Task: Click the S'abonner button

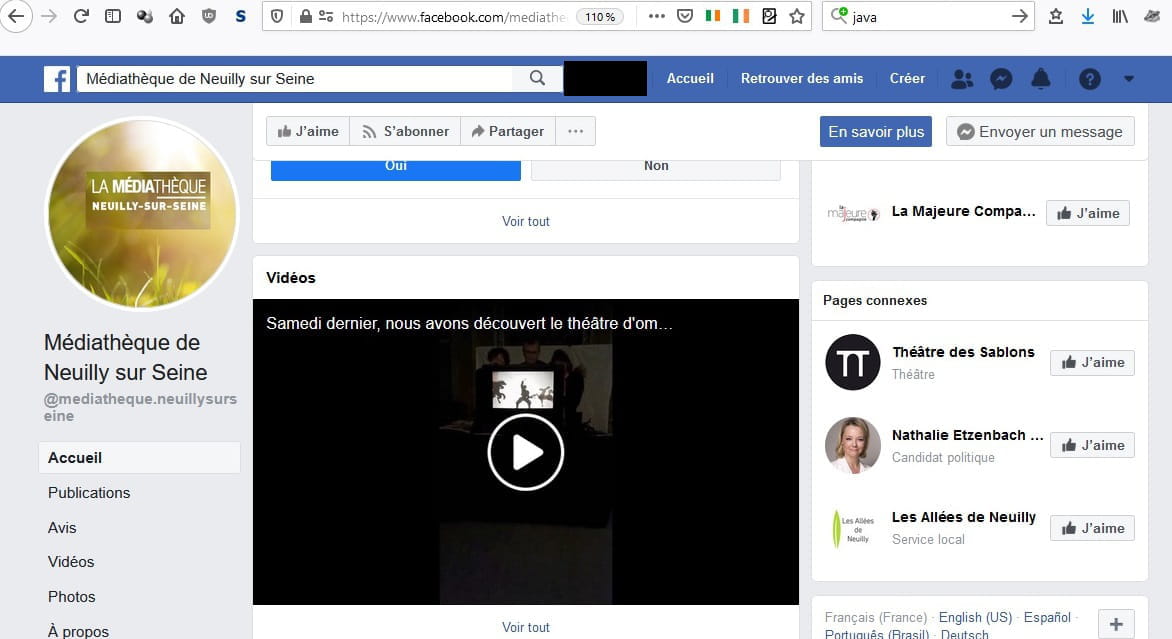Action: click(x=405, y=132)
